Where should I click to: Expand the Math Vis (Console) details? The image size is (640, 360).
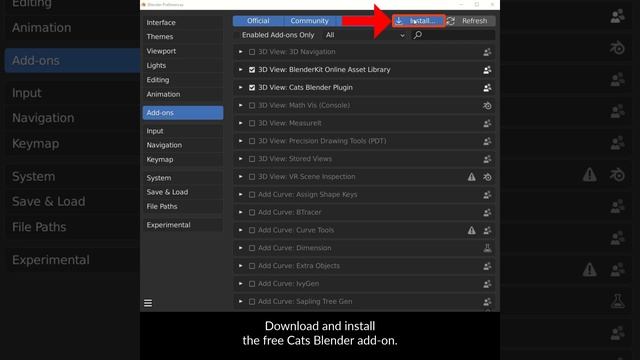coord(240,105)
